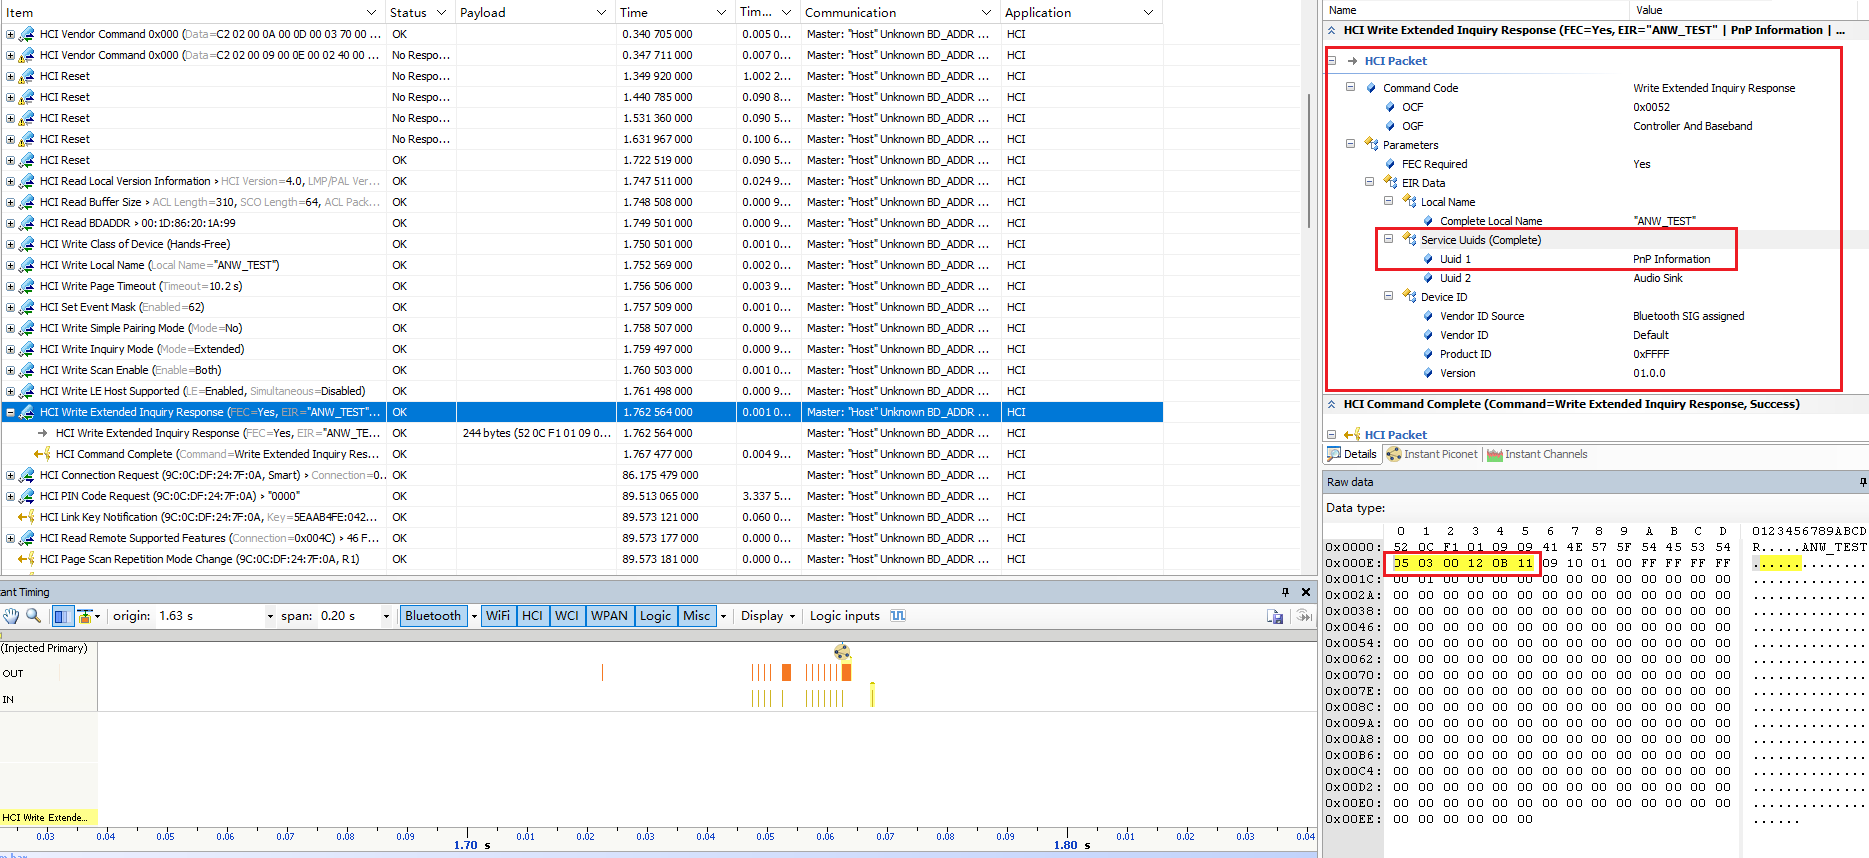Click the follow-latest icon at far right of timing toolbar
Viewport: 1869px width, 858px height.
[x=1304, y=616]
